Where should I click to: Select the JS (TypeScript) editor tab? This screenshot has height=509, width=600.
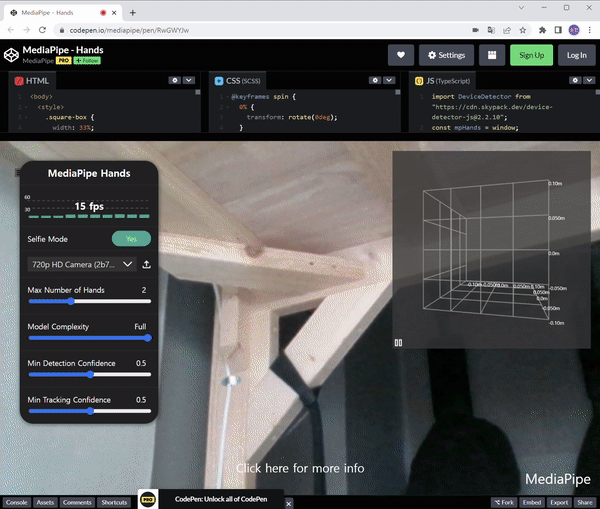click(442, 81)
